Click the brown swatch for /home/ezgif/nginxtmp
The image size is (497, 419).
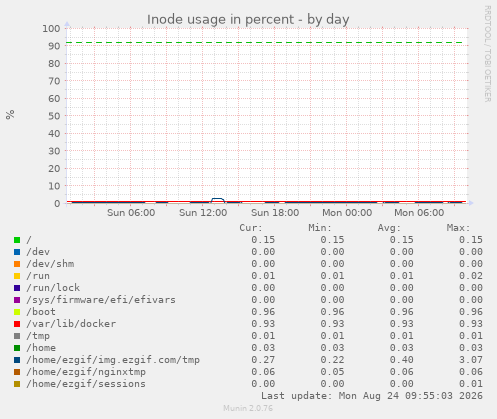pyautogui.click(x=17, y=372)
